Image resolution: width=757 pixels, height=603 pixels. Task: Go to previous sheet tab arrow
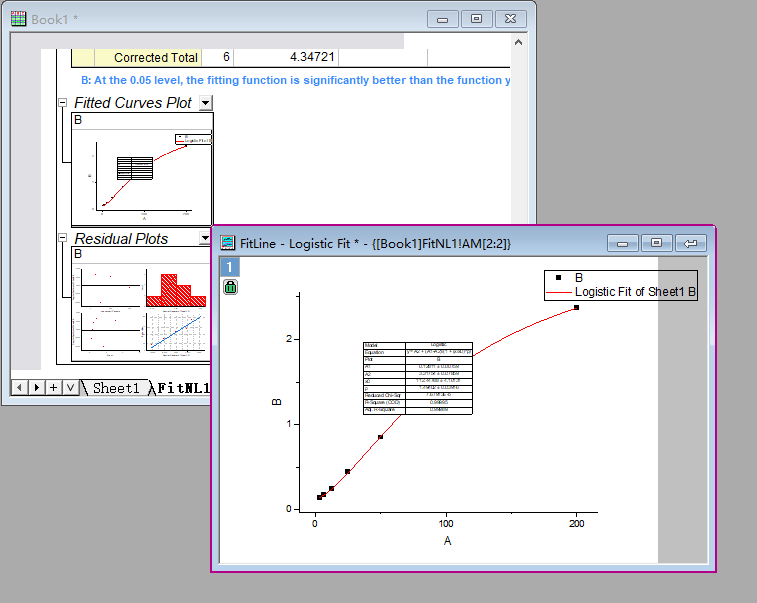tap(19, 388)
